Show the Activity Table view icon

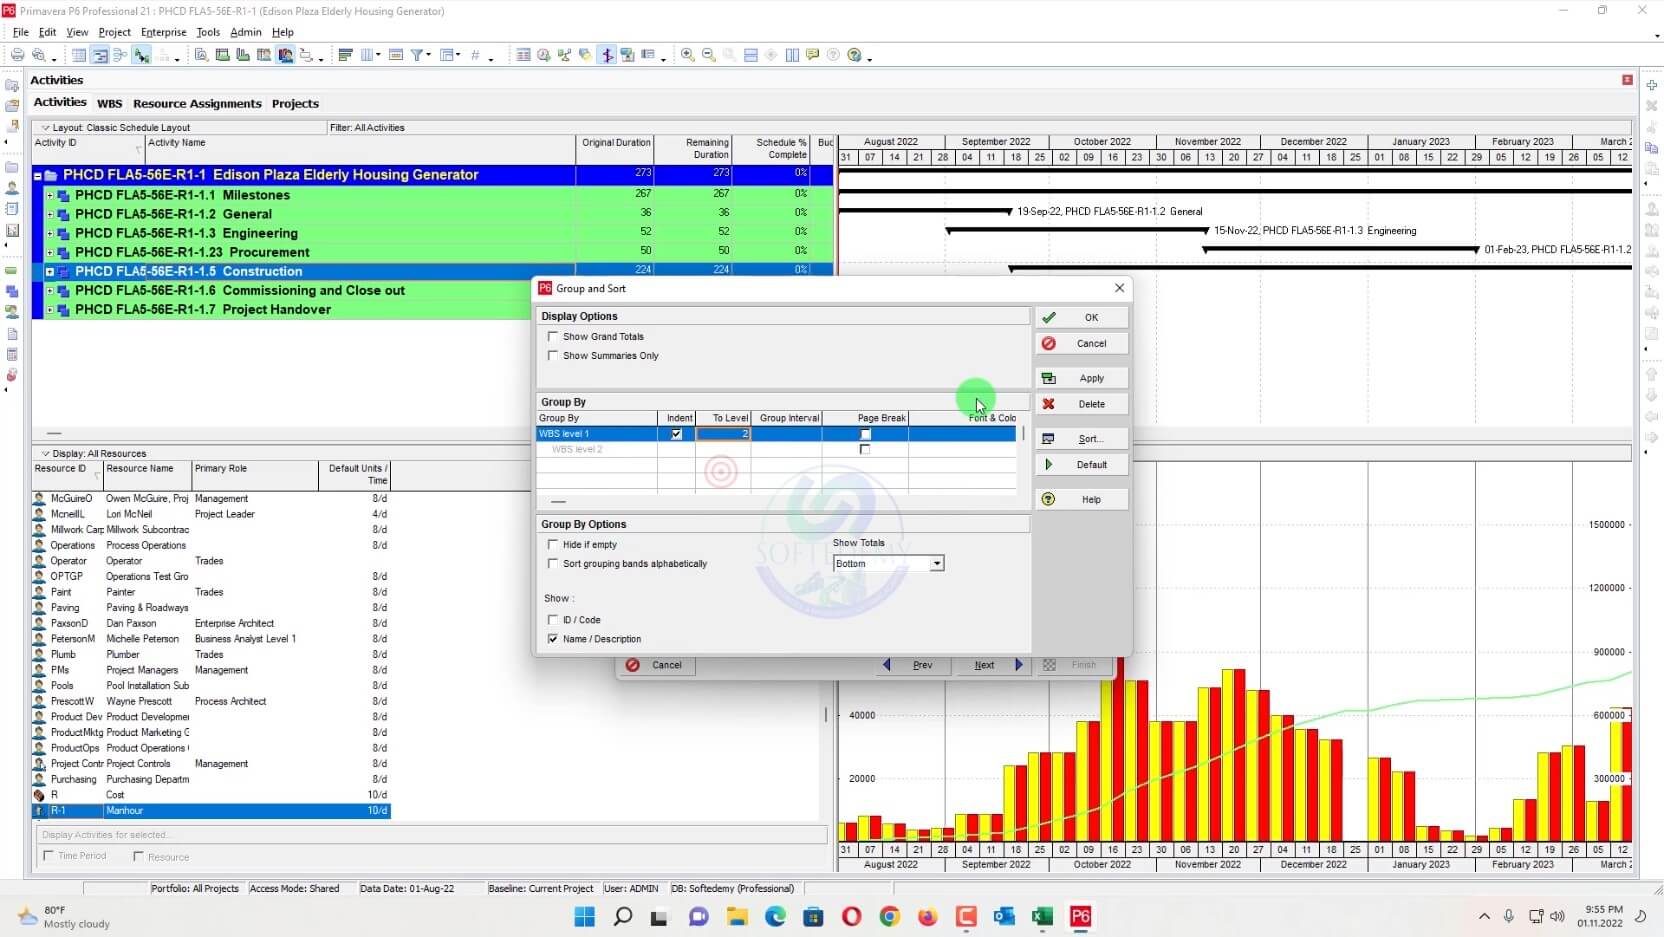click(x=79, y=55)
